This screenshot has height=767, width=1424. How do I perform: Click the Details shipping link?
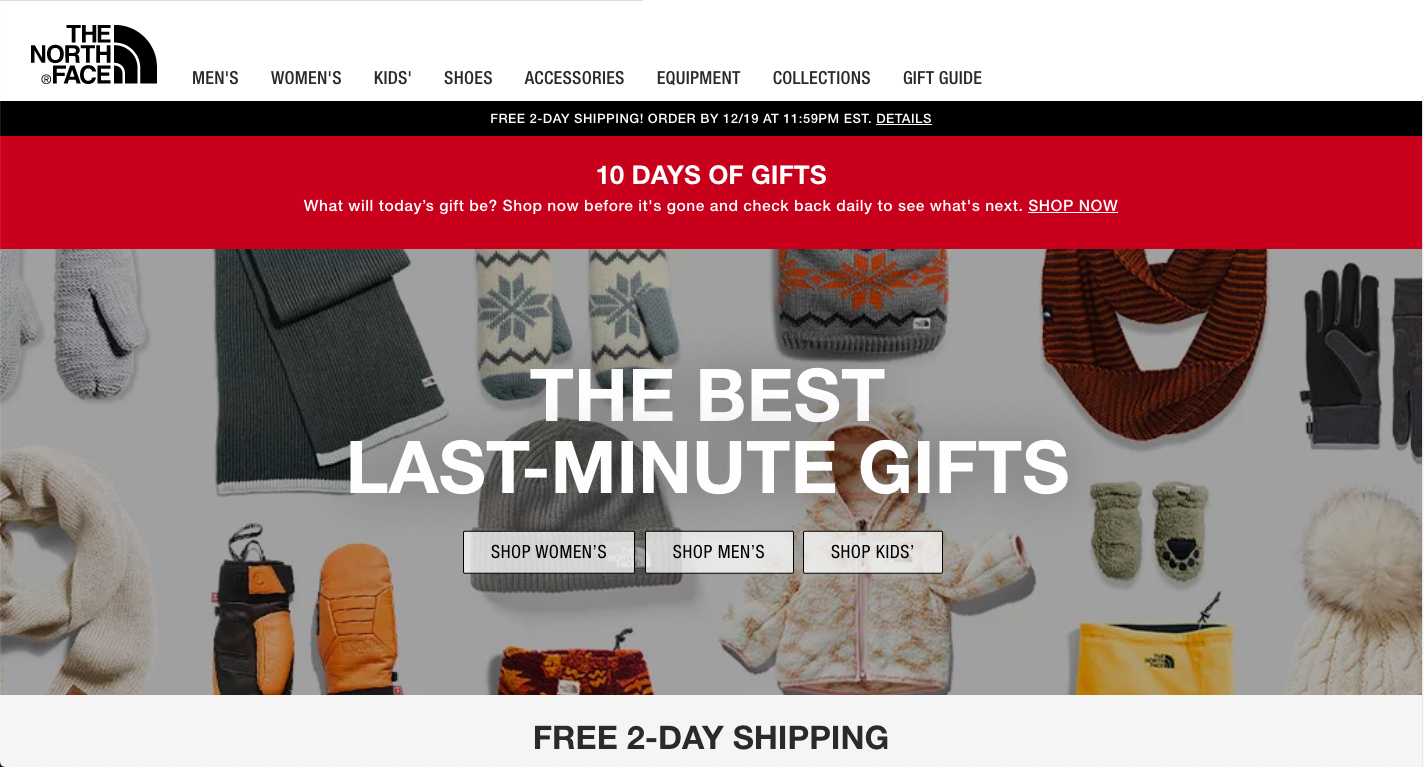pos(904,118)
